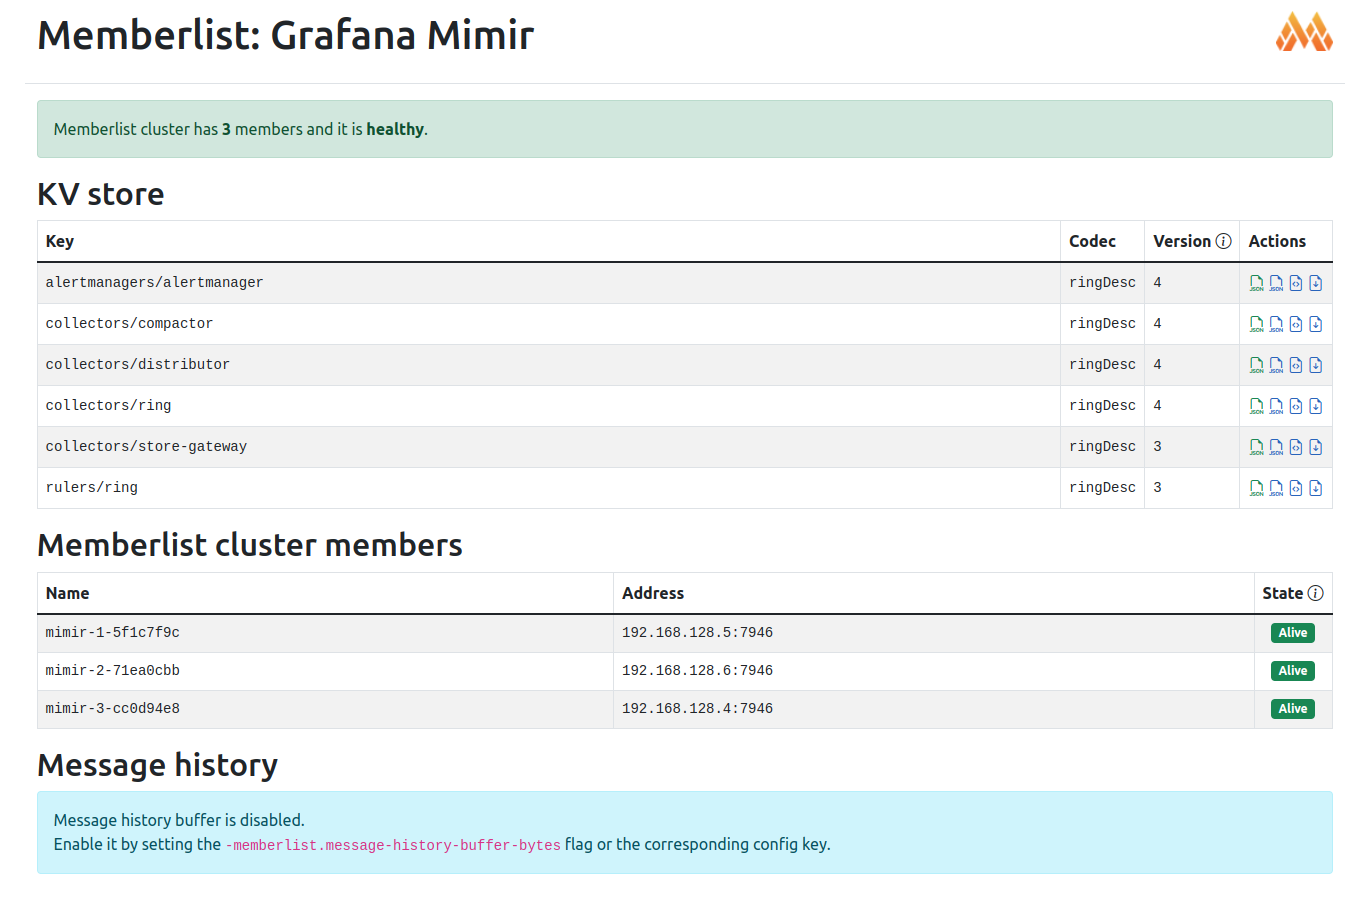This screenshot has width=1353, height=920.
Task: Click address 192.168.128.4:7946
Action: 697,709
